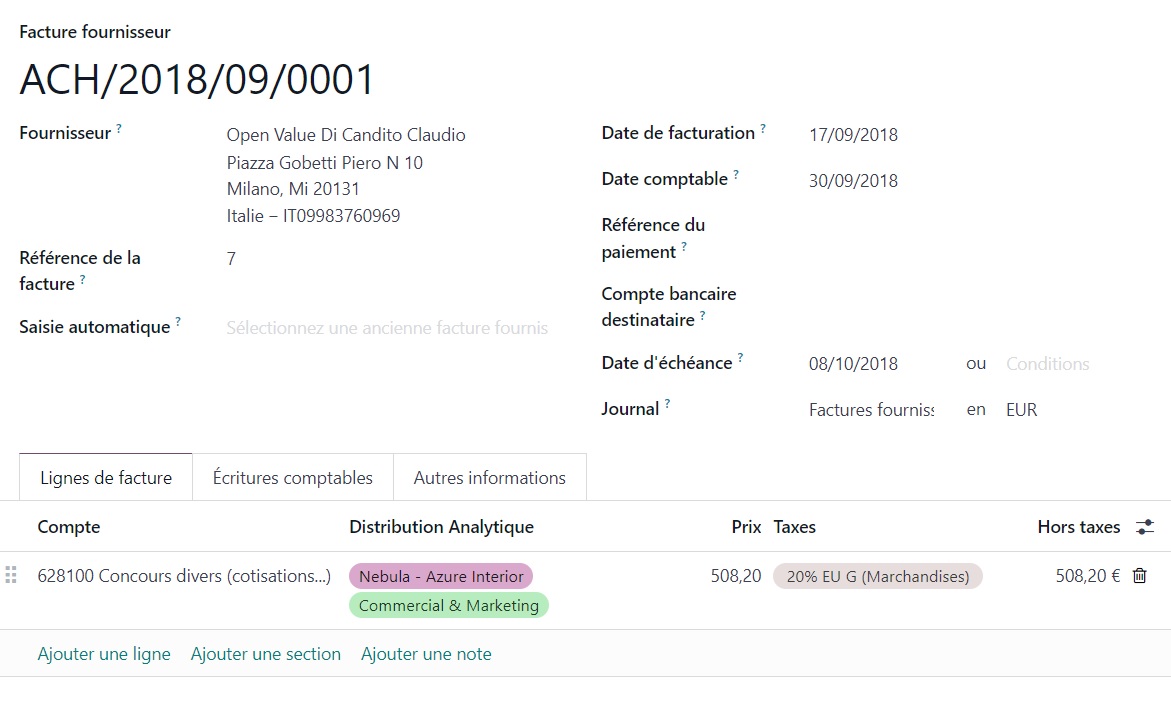Show help for Date d'échéance label
Viewport: 1171px width, 708px height.
pos(740,358)
